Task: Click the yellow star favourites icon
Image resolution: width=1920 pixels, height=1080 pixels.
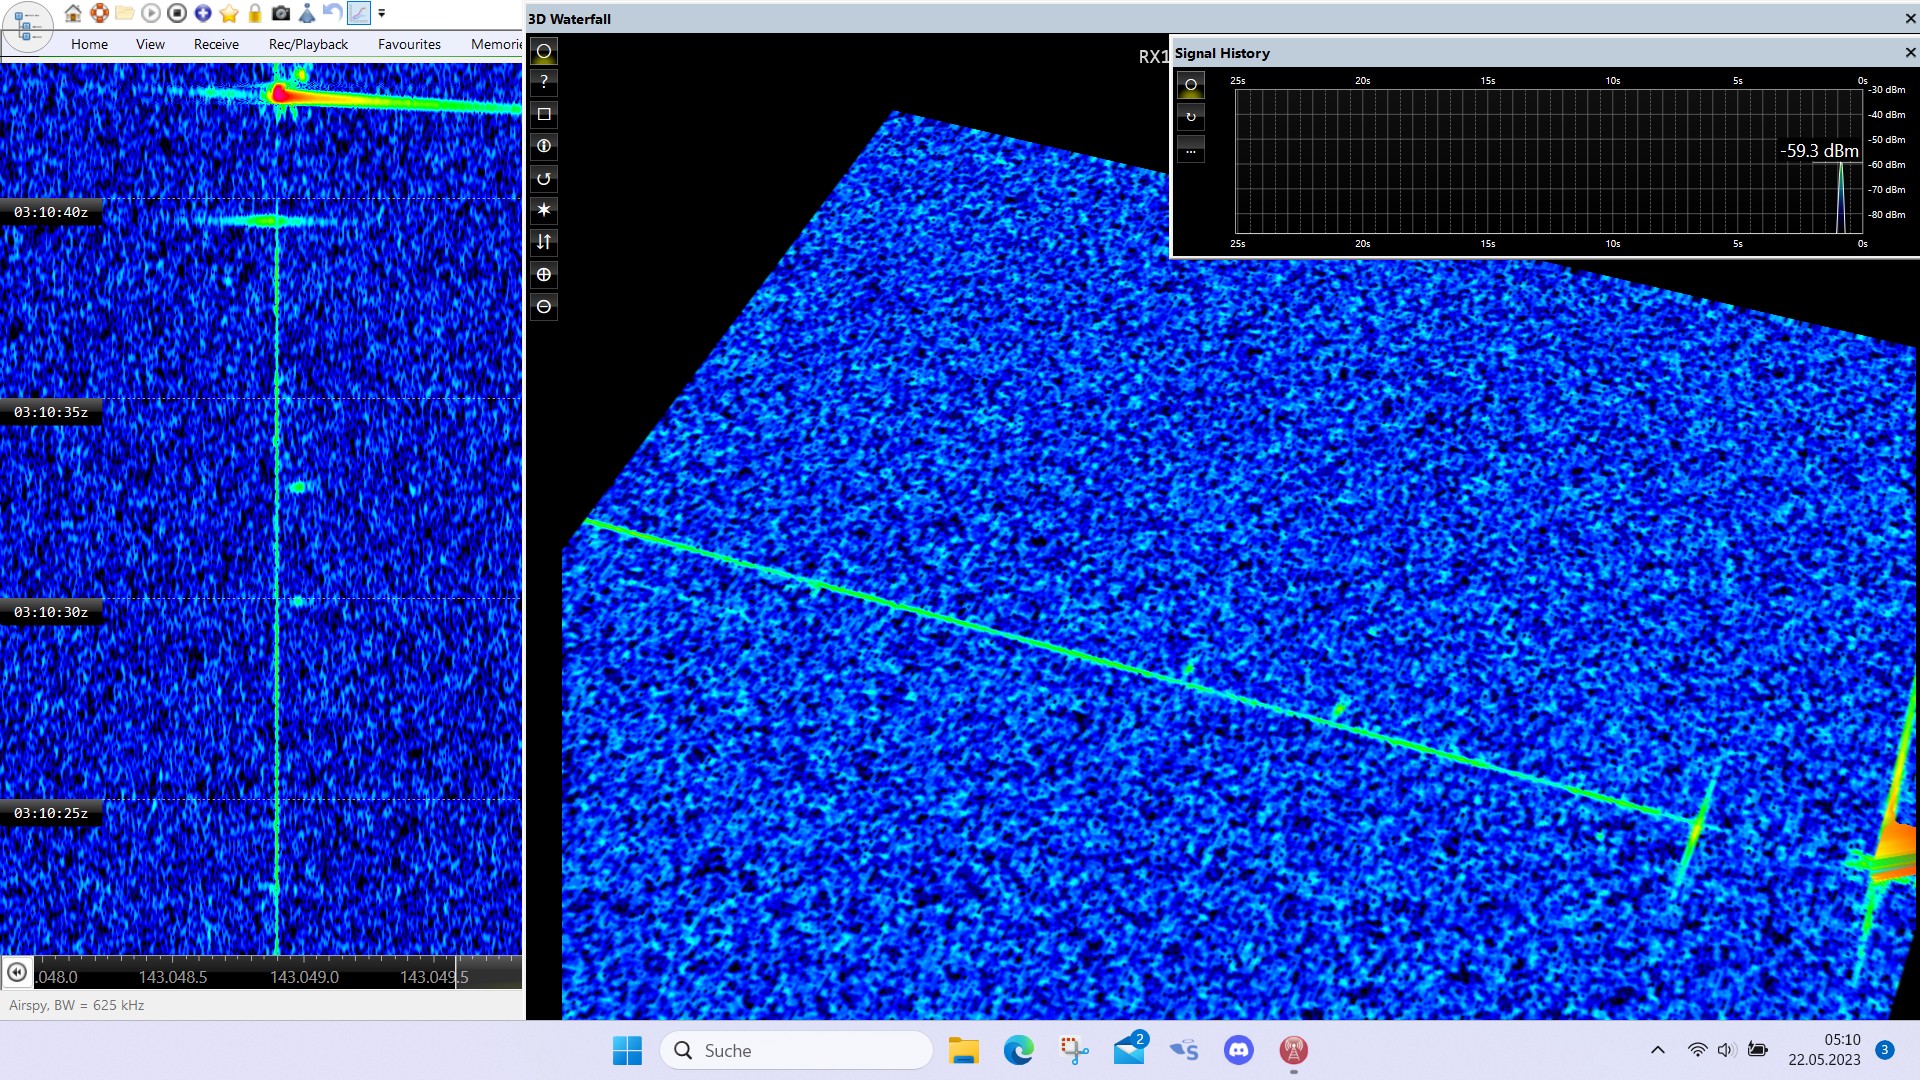Action: point(229,13)
